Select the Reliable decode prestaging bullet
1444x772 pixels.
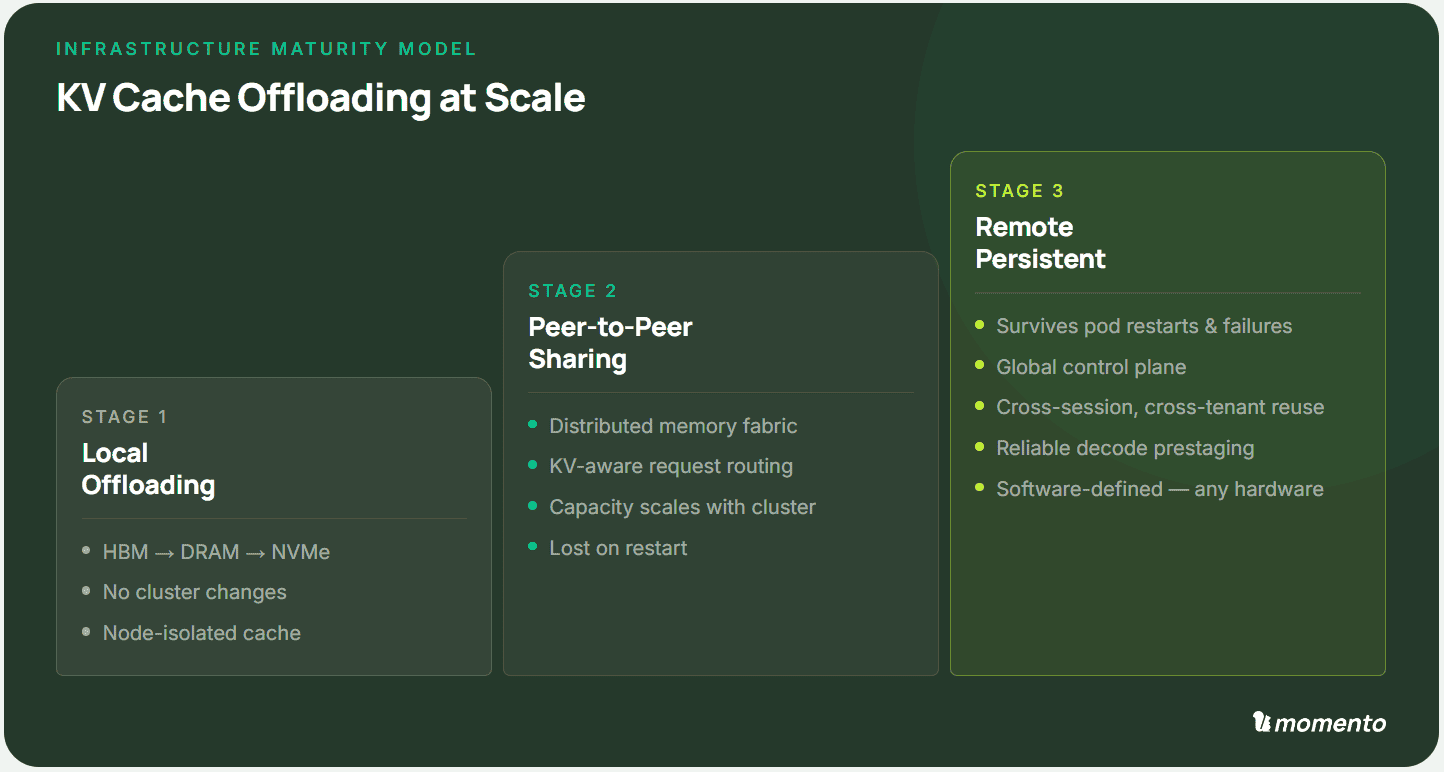(1125, 448)
